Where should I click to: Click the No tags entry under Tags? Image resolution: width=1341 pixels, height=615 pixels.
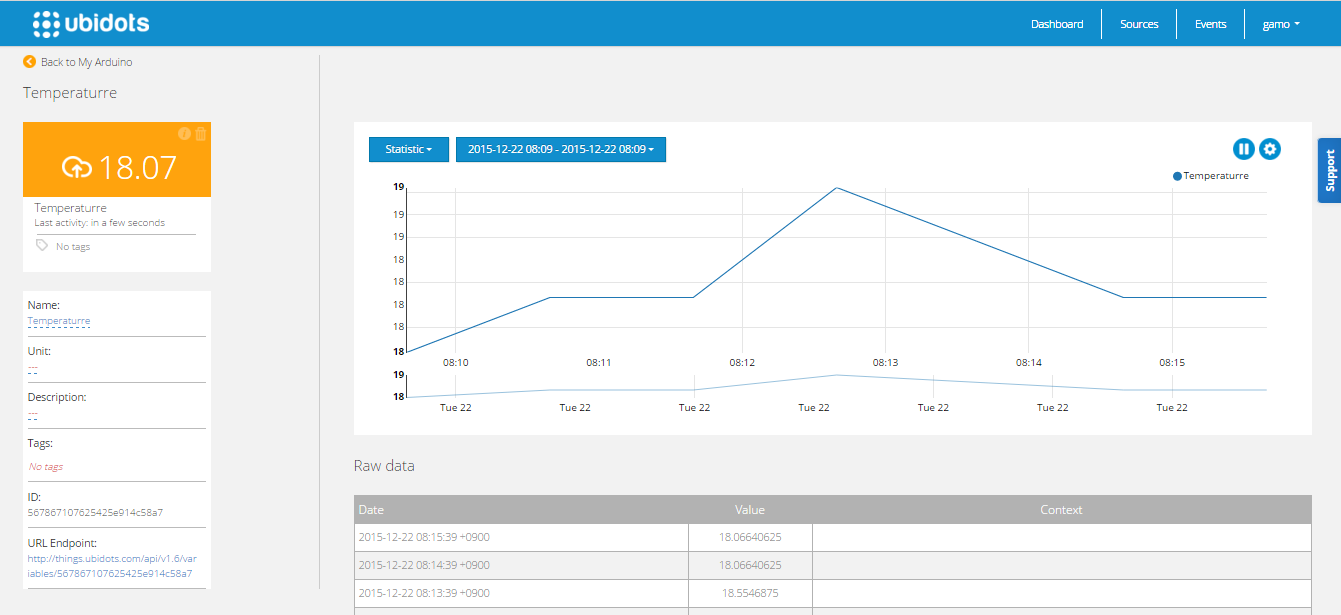point(46,467)
